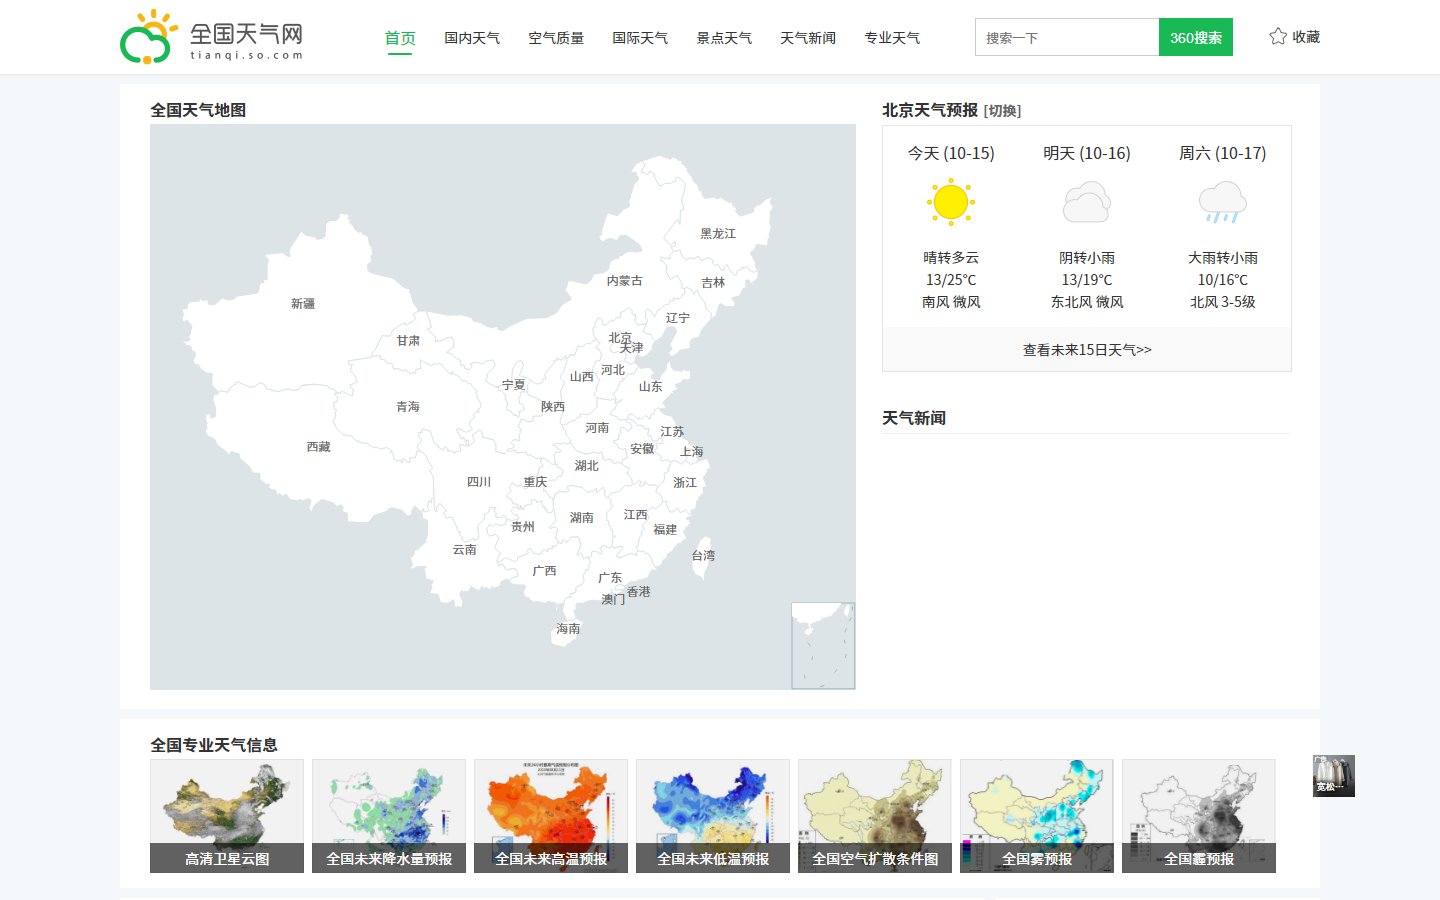Click Saturday's rainy weather icon
This screenshot has width=1440, height=900.
pos(1223,202)
